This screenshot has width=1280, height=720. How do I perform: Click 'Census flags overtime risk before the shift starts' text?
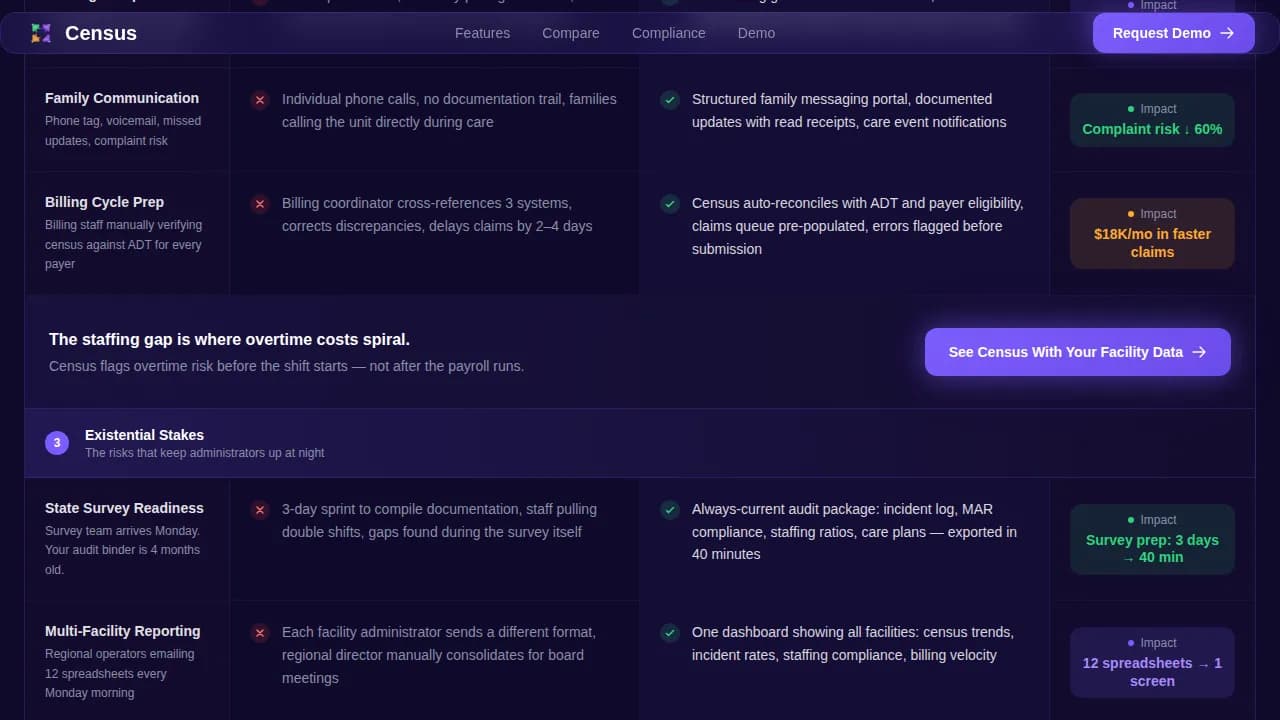coord(286,366)
